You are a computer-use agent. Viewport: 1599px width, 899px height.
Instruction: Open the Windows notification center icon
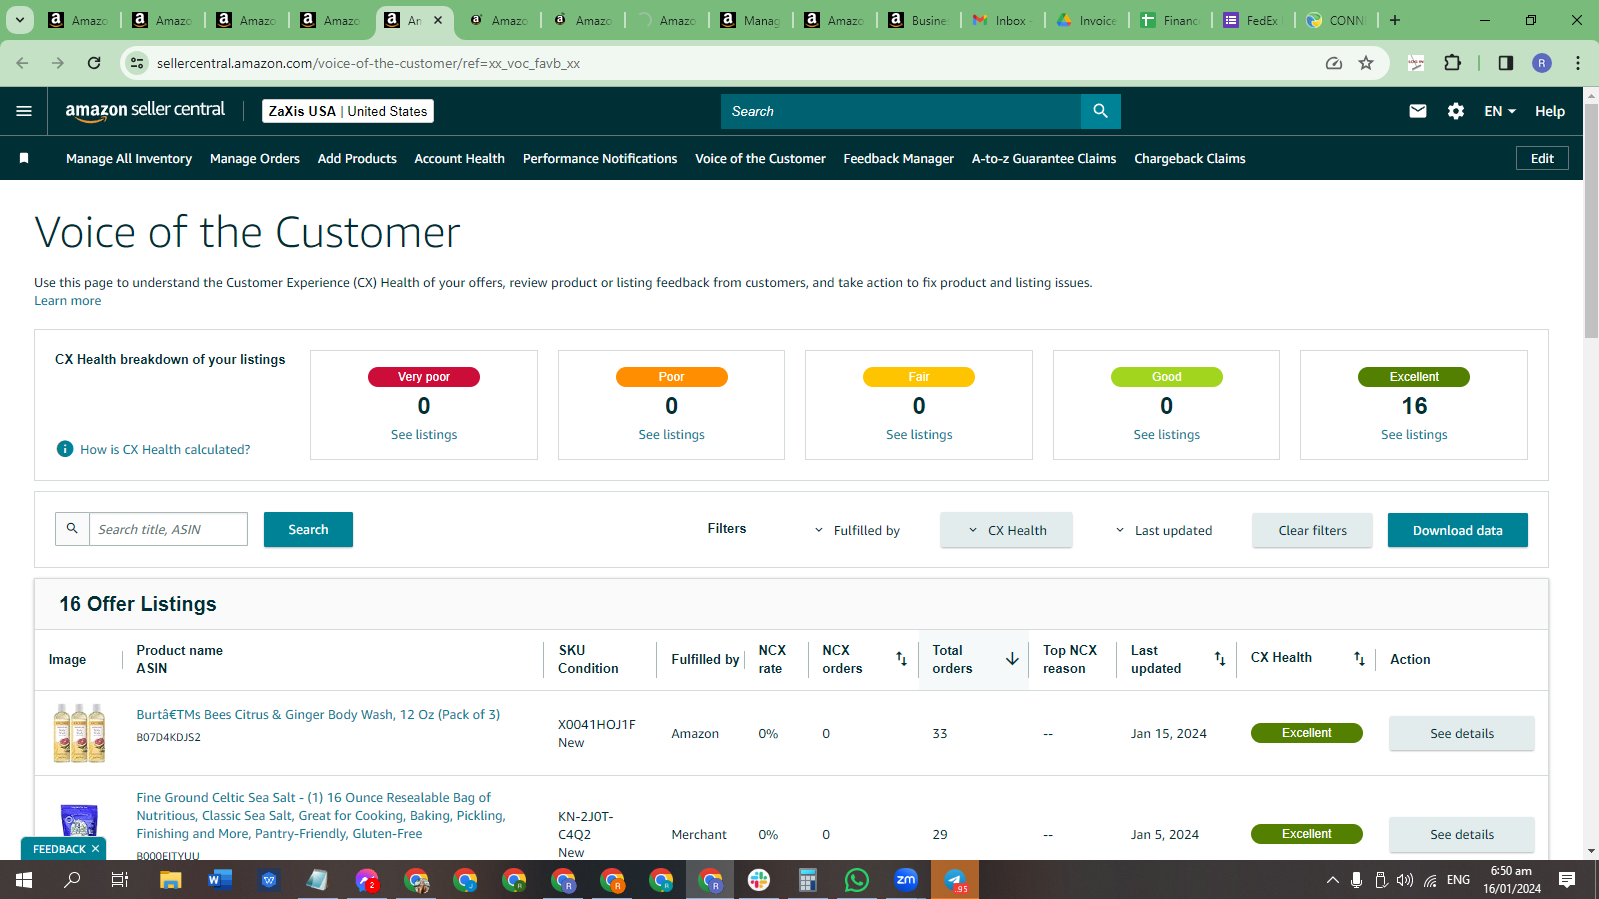[x=1567, y=880]
